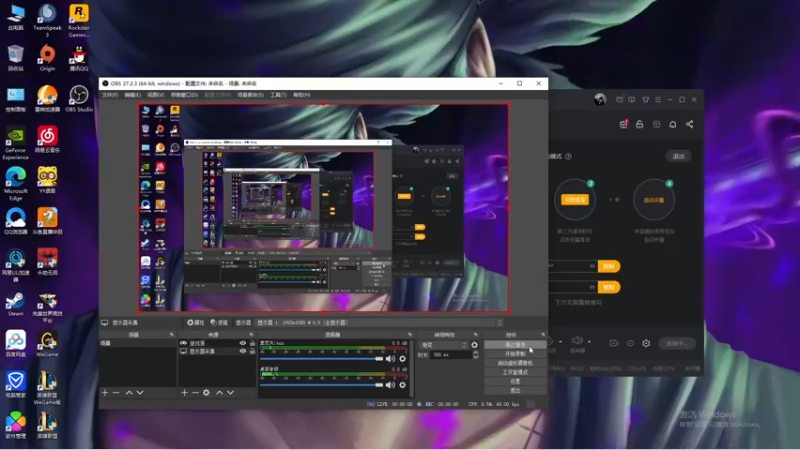The image size is (800, 450).
Task: Move source up in Sources panel
Action: click(x=219, y=392)
